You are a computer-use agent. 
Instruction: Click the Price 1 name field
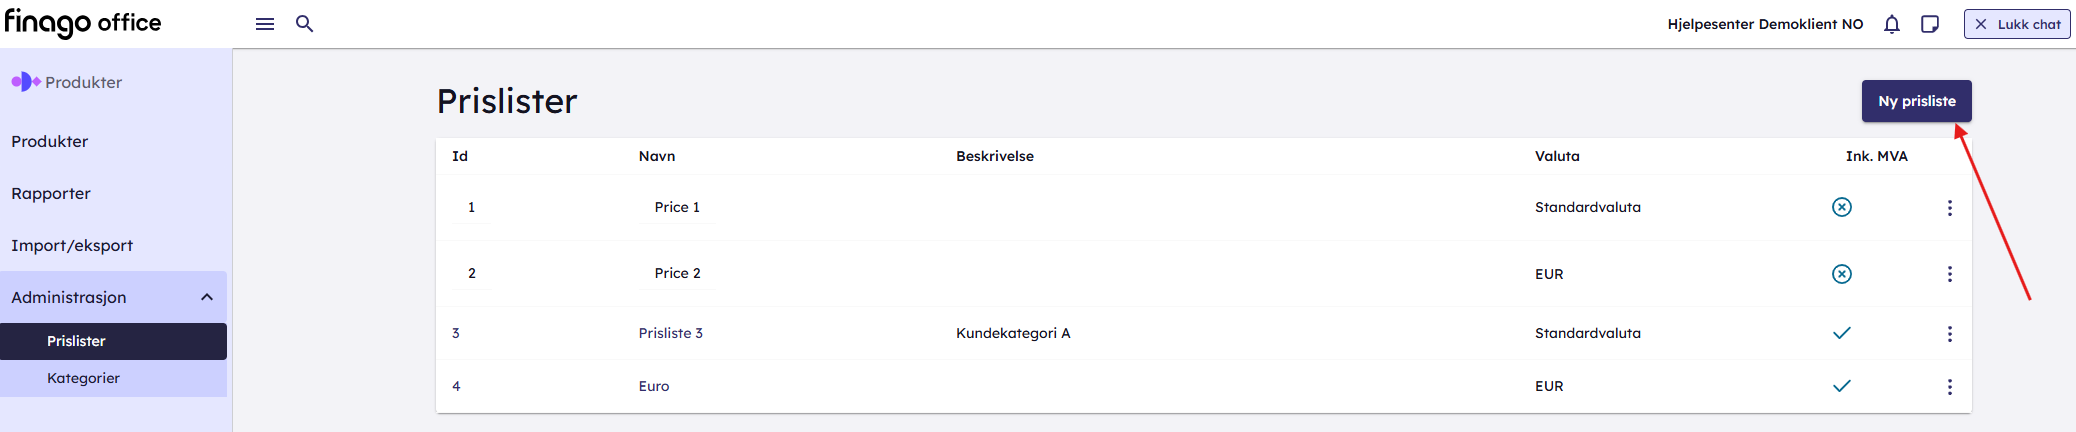coord(677,207)
